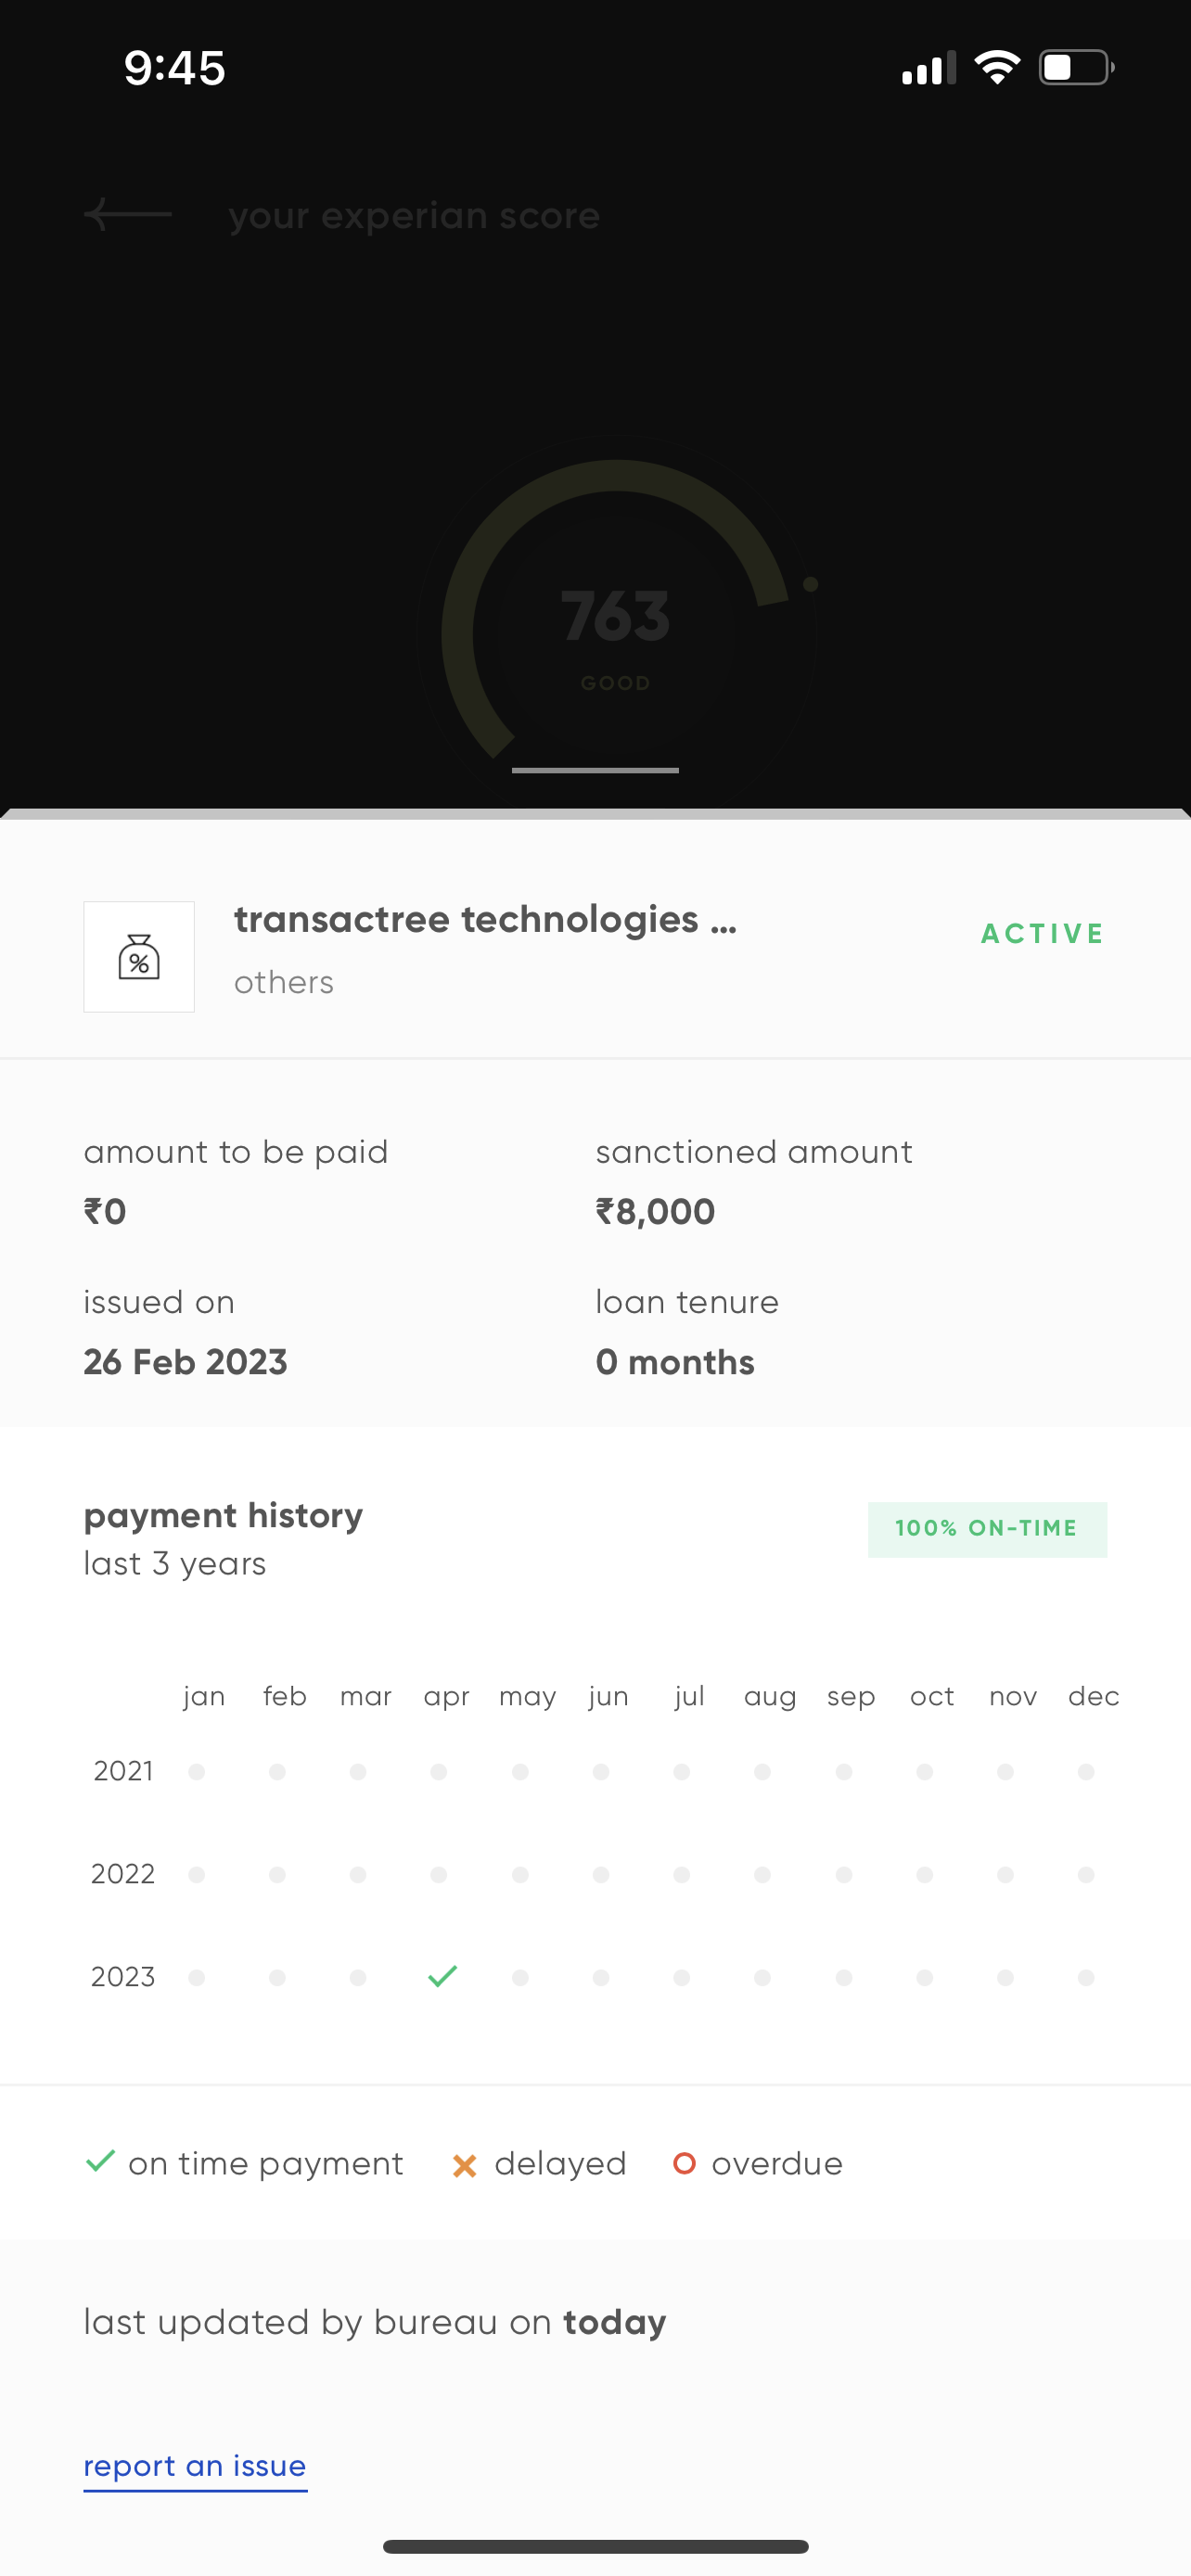
Task: Tap the Wi-Fi status icon
Action: pos(996,68)
